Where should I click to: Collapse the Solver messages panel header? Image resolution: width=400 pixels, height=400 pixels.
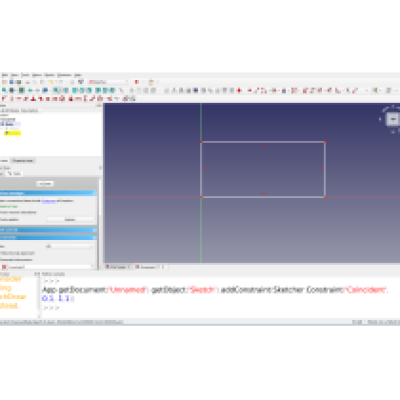coord(48,193)
